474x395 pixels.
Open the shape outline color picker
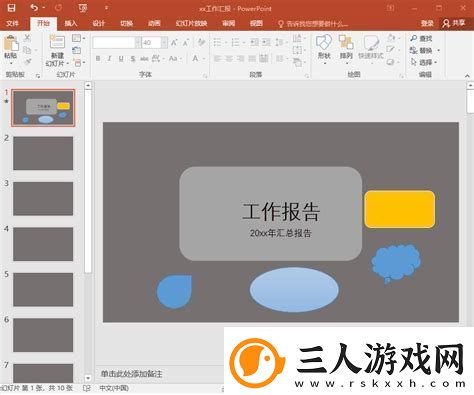pyautogui.click(x=393, y=50)
